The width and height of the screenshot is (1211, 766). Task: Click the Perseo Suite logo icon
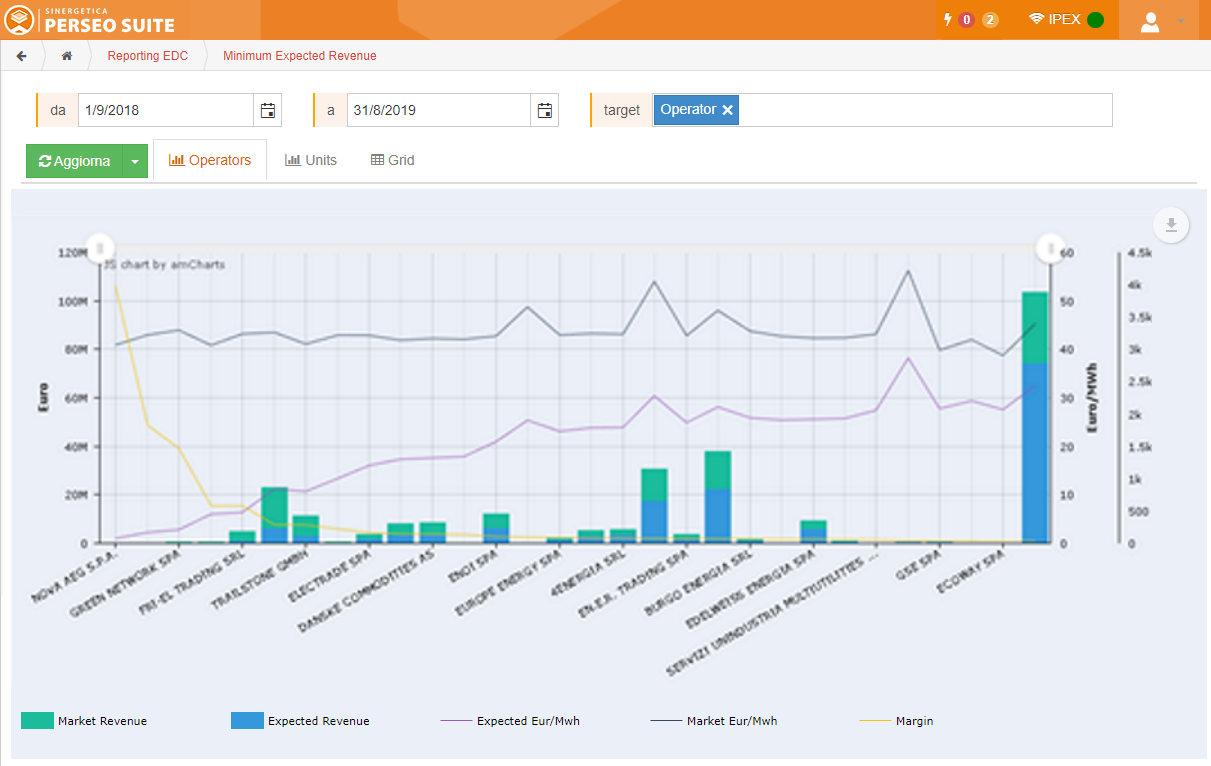20,19
